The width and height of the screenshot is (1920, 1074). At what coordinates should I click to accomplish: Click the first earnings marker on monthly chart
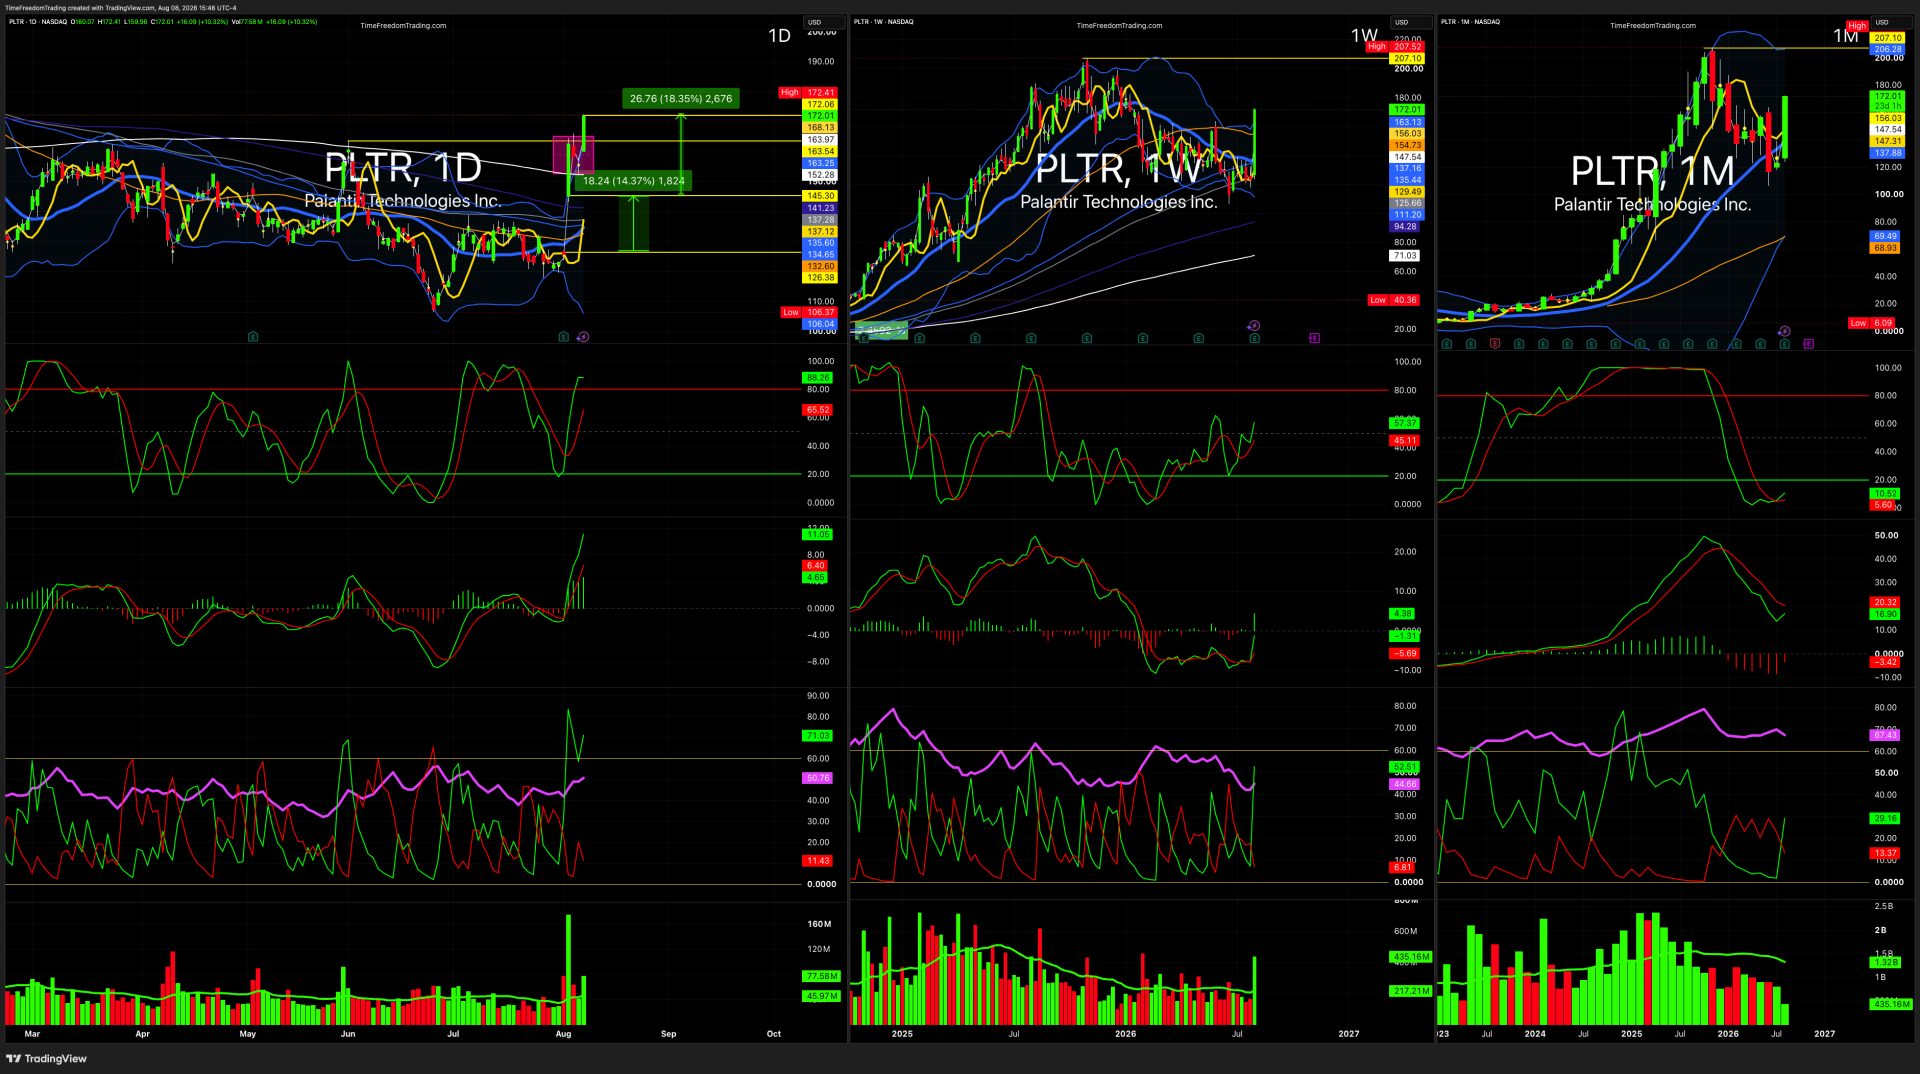tap(1447, 344)
